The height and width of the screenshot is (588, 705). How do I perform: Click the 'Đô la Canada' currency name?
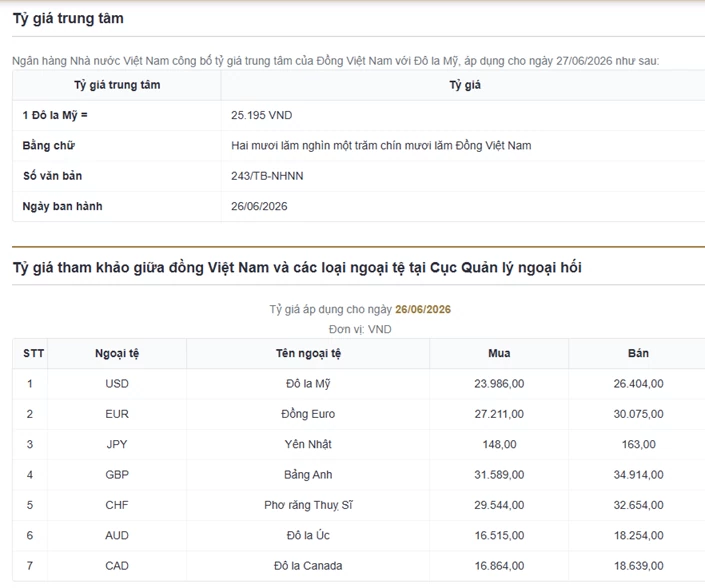click(308, 566)
